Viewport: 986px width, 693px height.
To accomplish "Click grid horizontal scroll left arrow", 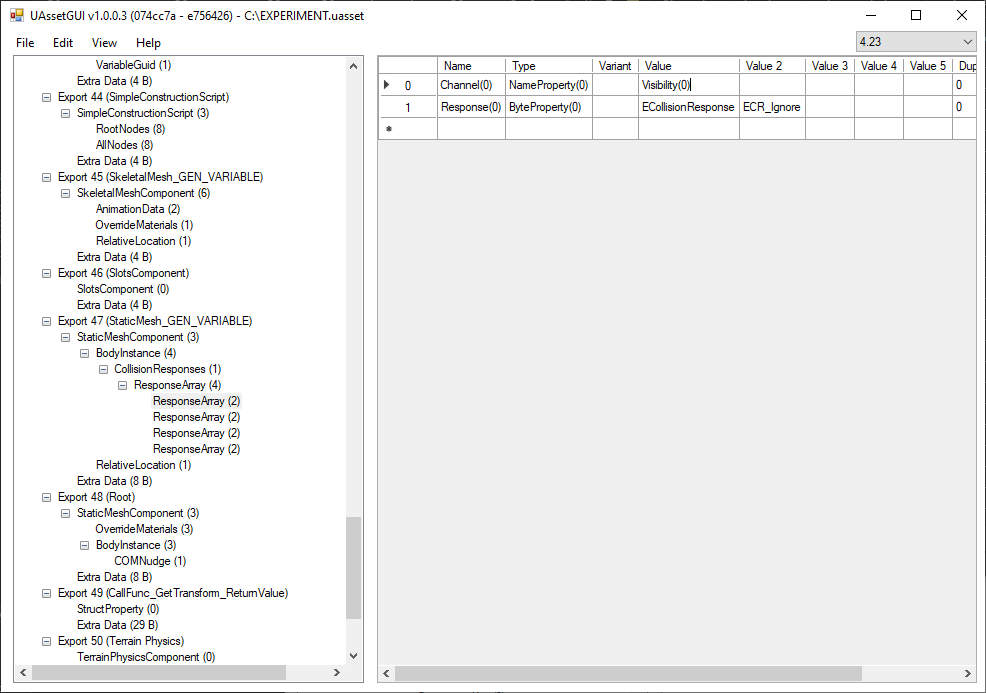I will 386,674.
